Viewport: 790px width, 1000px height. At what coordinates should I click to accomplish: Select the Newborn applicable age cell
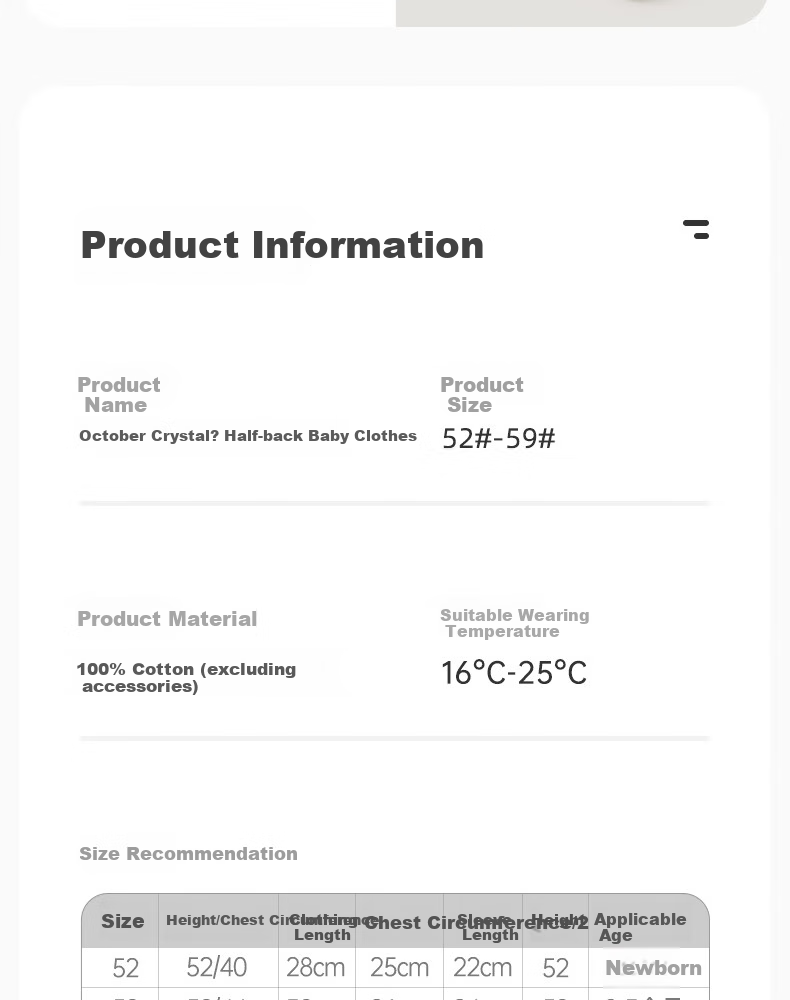coord(654,968)
